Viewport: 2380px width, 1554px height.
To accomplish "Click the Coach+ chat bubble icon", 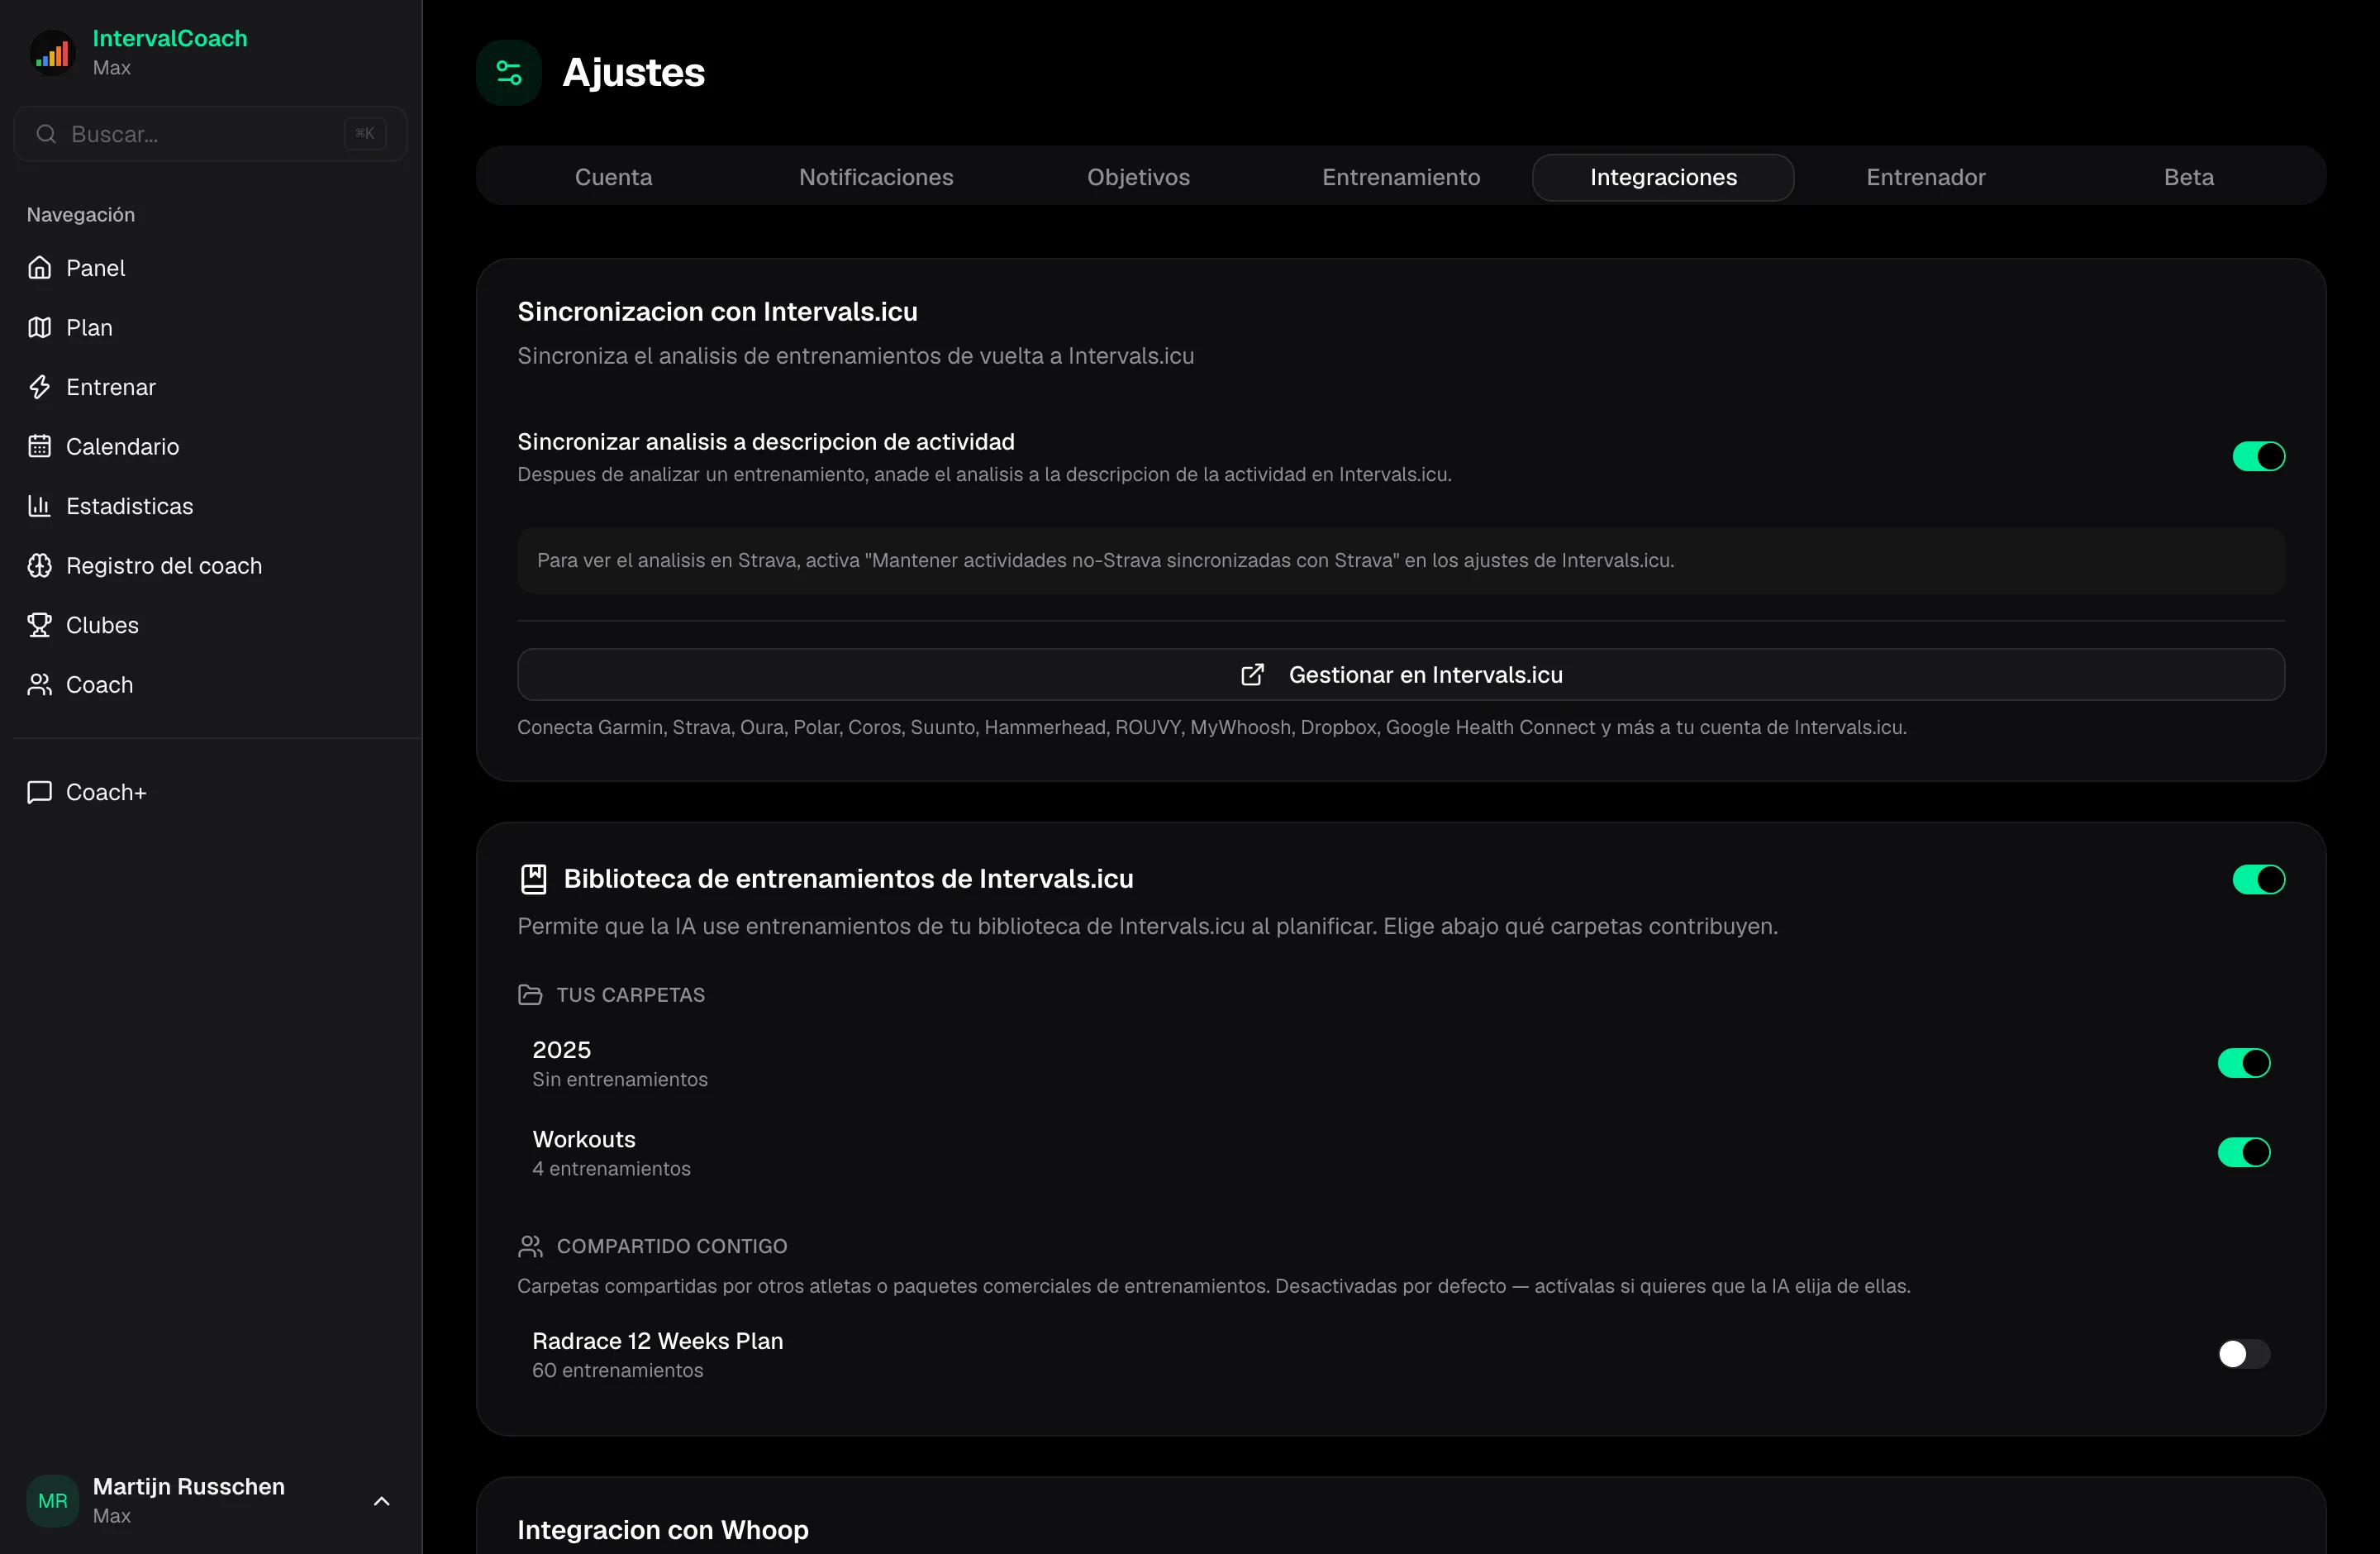I will pyautogui.click(x=39, y=792).
